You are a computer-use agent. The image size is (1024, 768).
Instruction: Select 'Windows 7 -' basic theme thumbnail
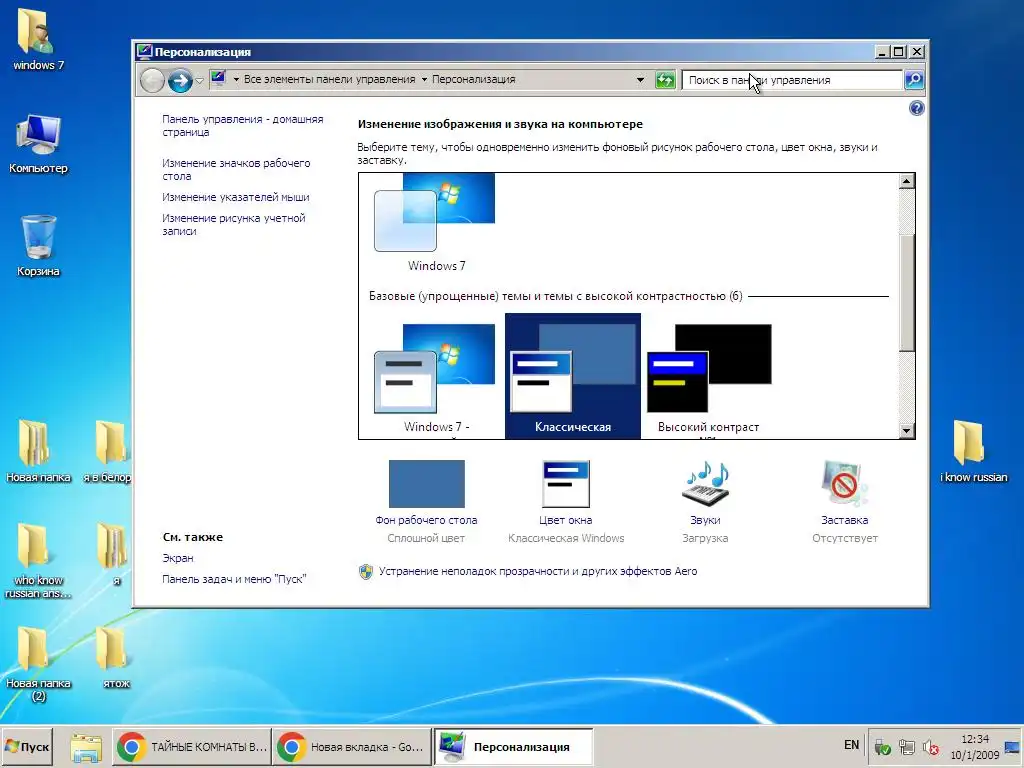tap(436, 377)
